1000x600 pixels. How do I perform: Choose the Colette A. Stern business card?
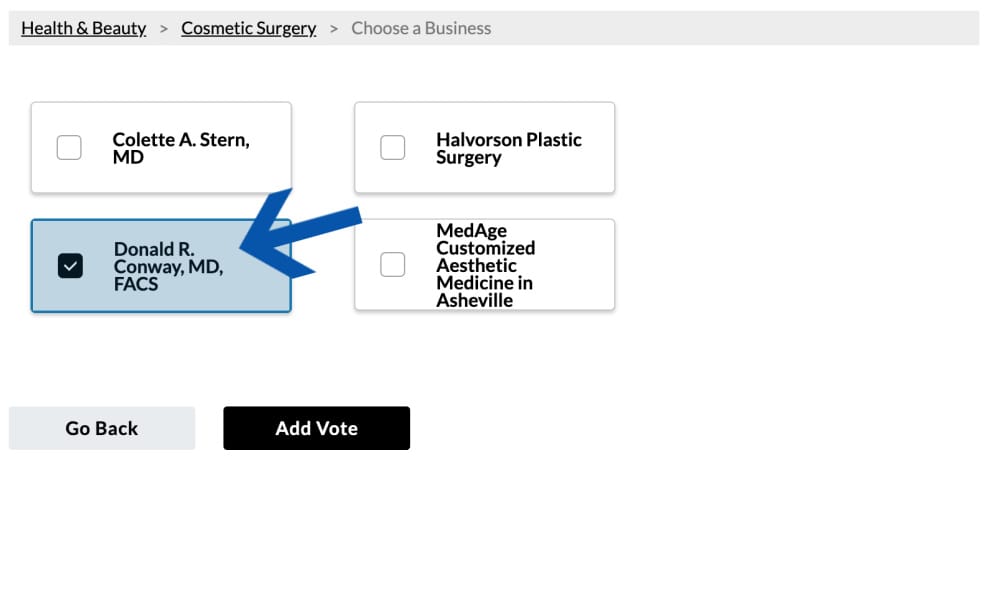coord(161,147)
